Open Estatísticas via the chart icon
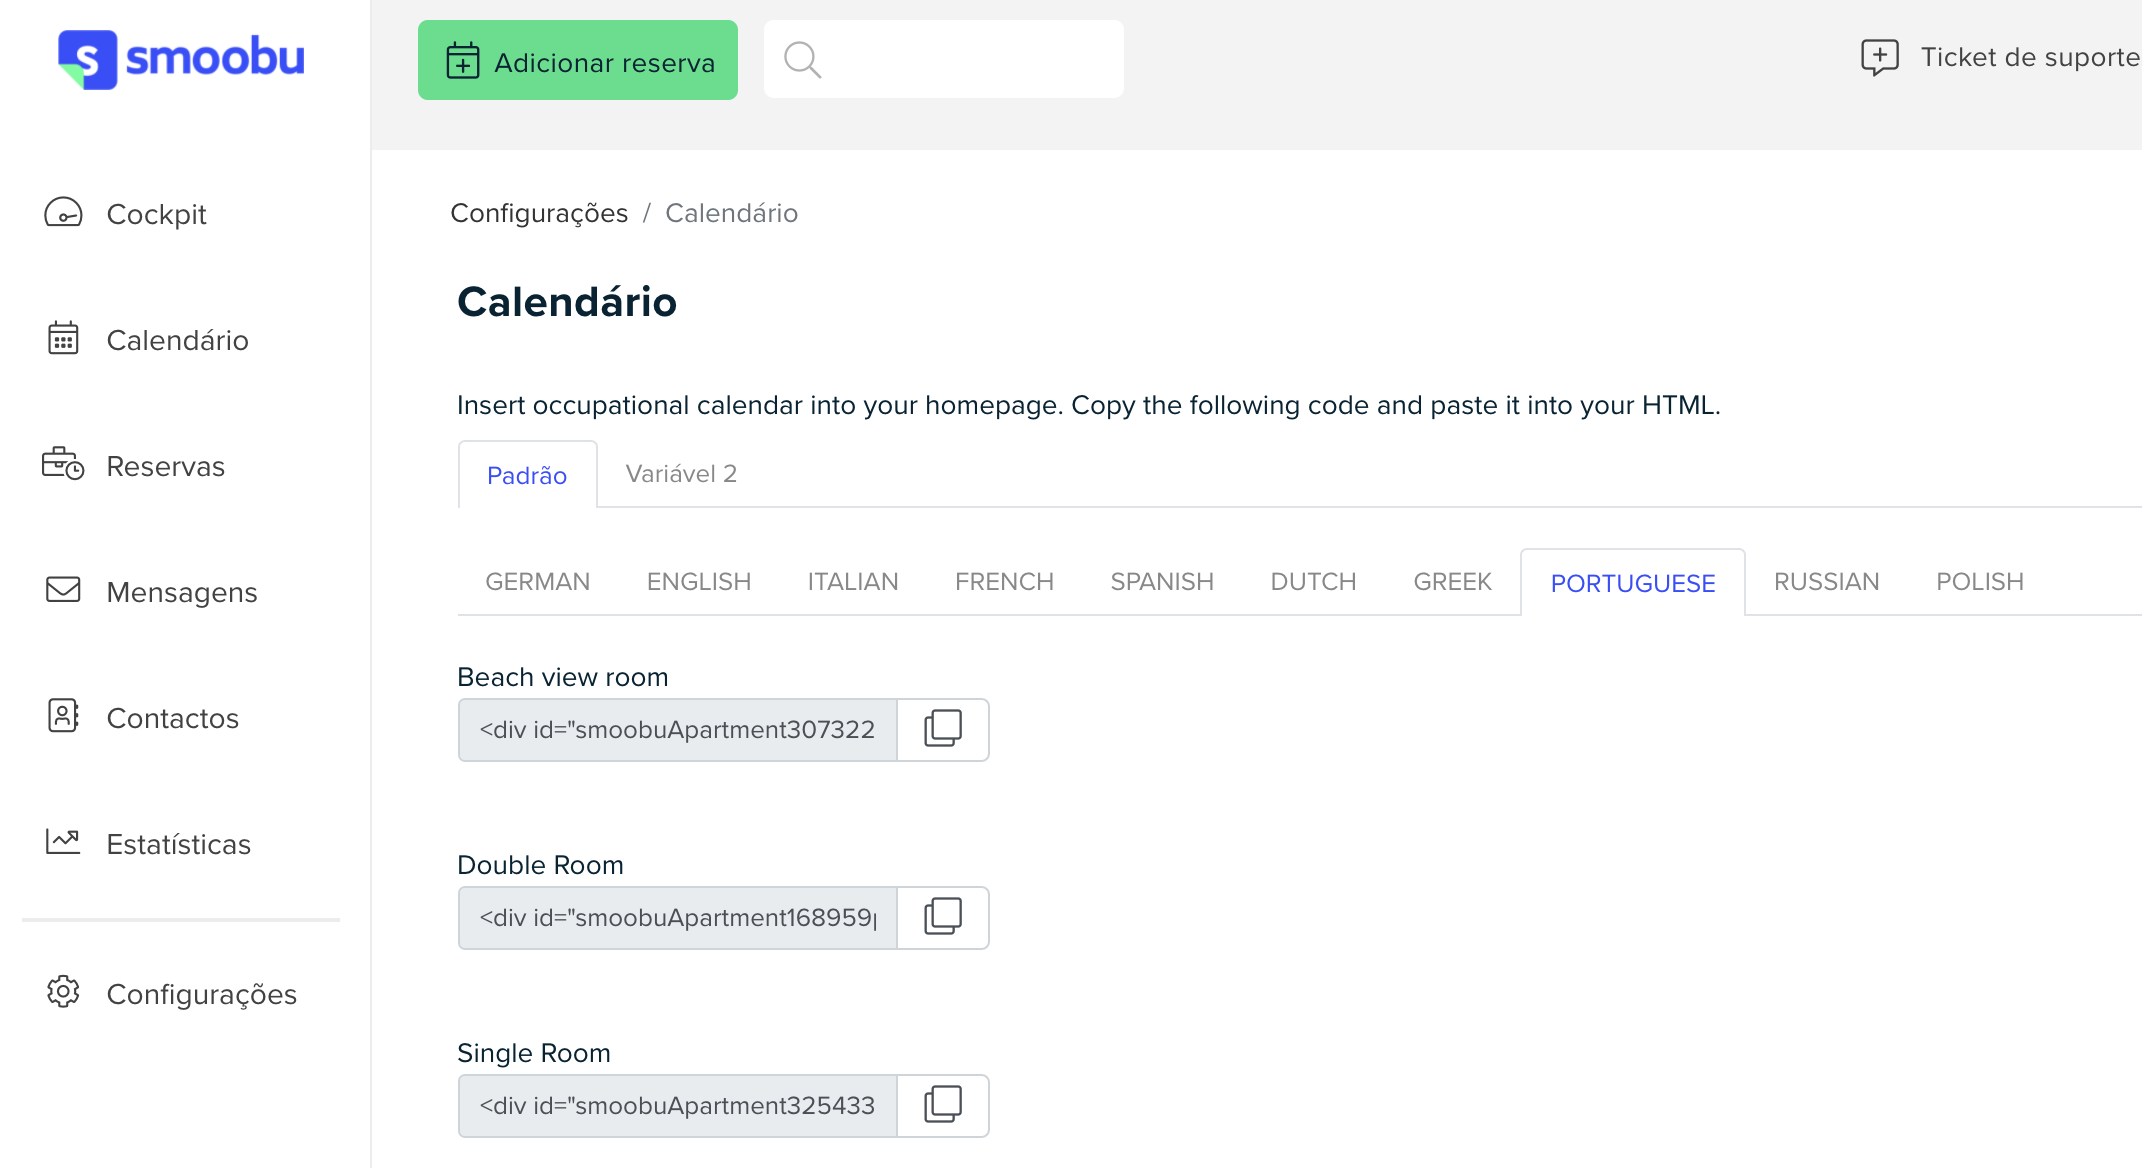 (63, 841)
